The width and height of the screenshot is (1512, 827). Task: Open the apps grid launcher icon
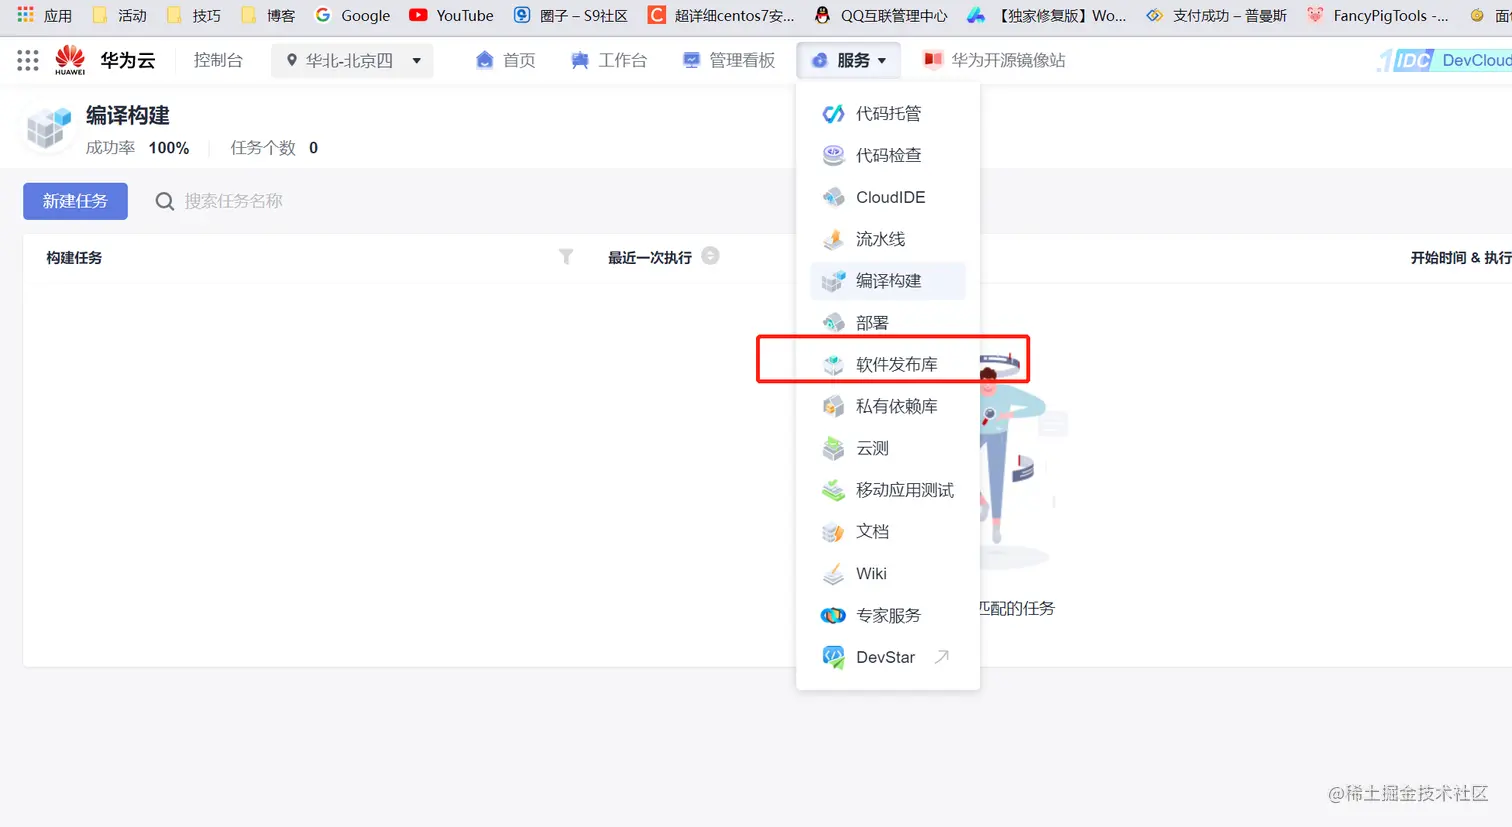pyautogui.click(x=28, y=61)
